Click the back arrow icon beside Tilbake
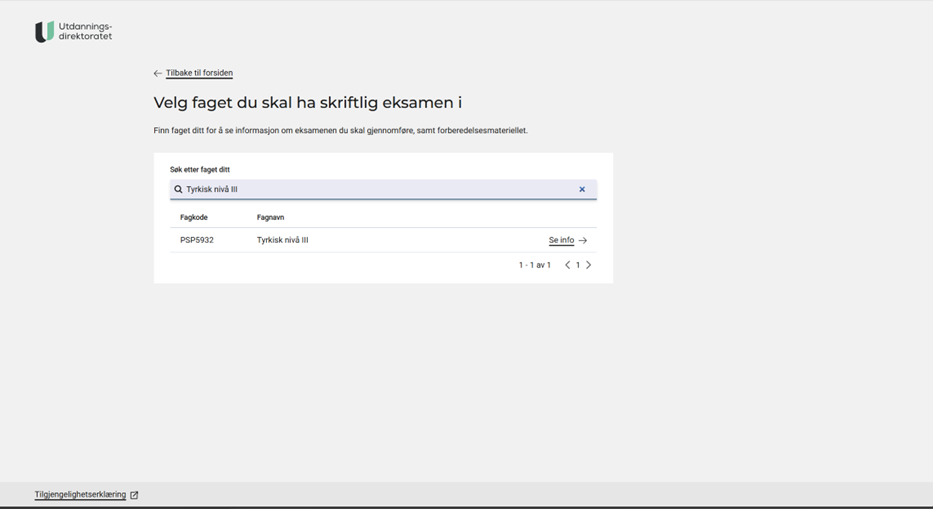The width and height of the screenshot is (933, 509). pos(158,73)
